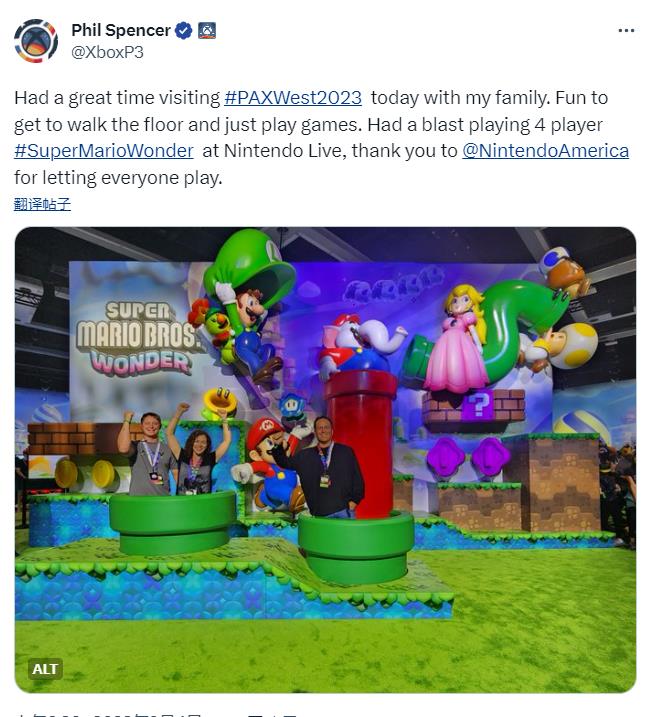Screen dimensions: 649x717
Task: Open the three-dot more options menu
Action: (626, 31)
